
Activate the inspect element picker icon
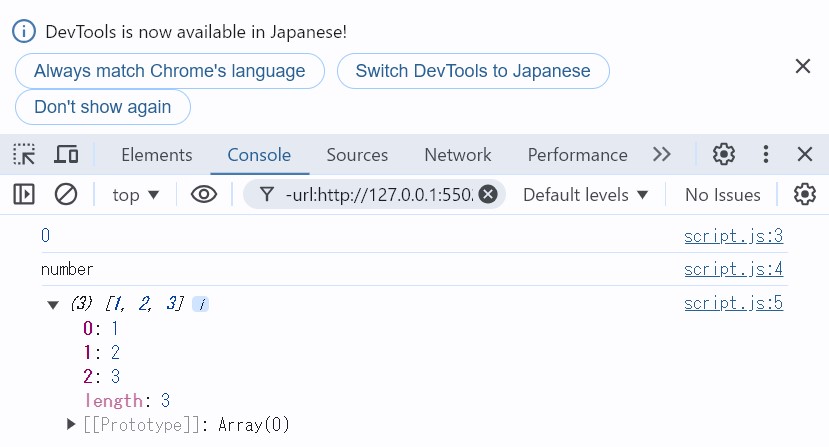(24, 154)
